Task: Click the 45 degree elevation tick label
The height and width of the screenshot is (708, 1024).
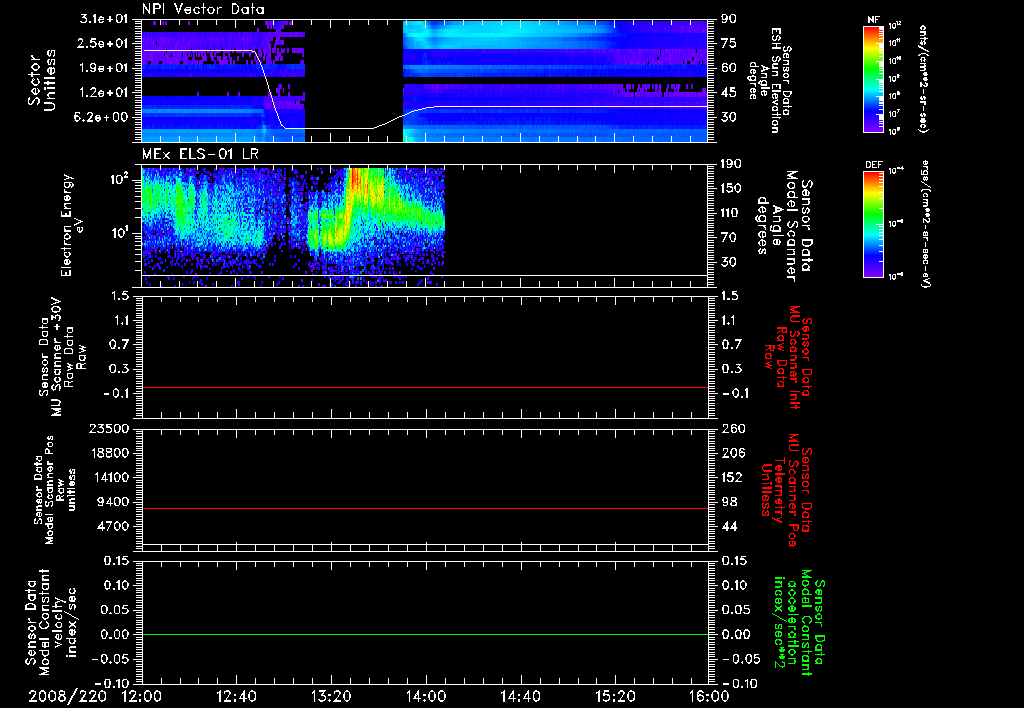Action: click(729, 93)
